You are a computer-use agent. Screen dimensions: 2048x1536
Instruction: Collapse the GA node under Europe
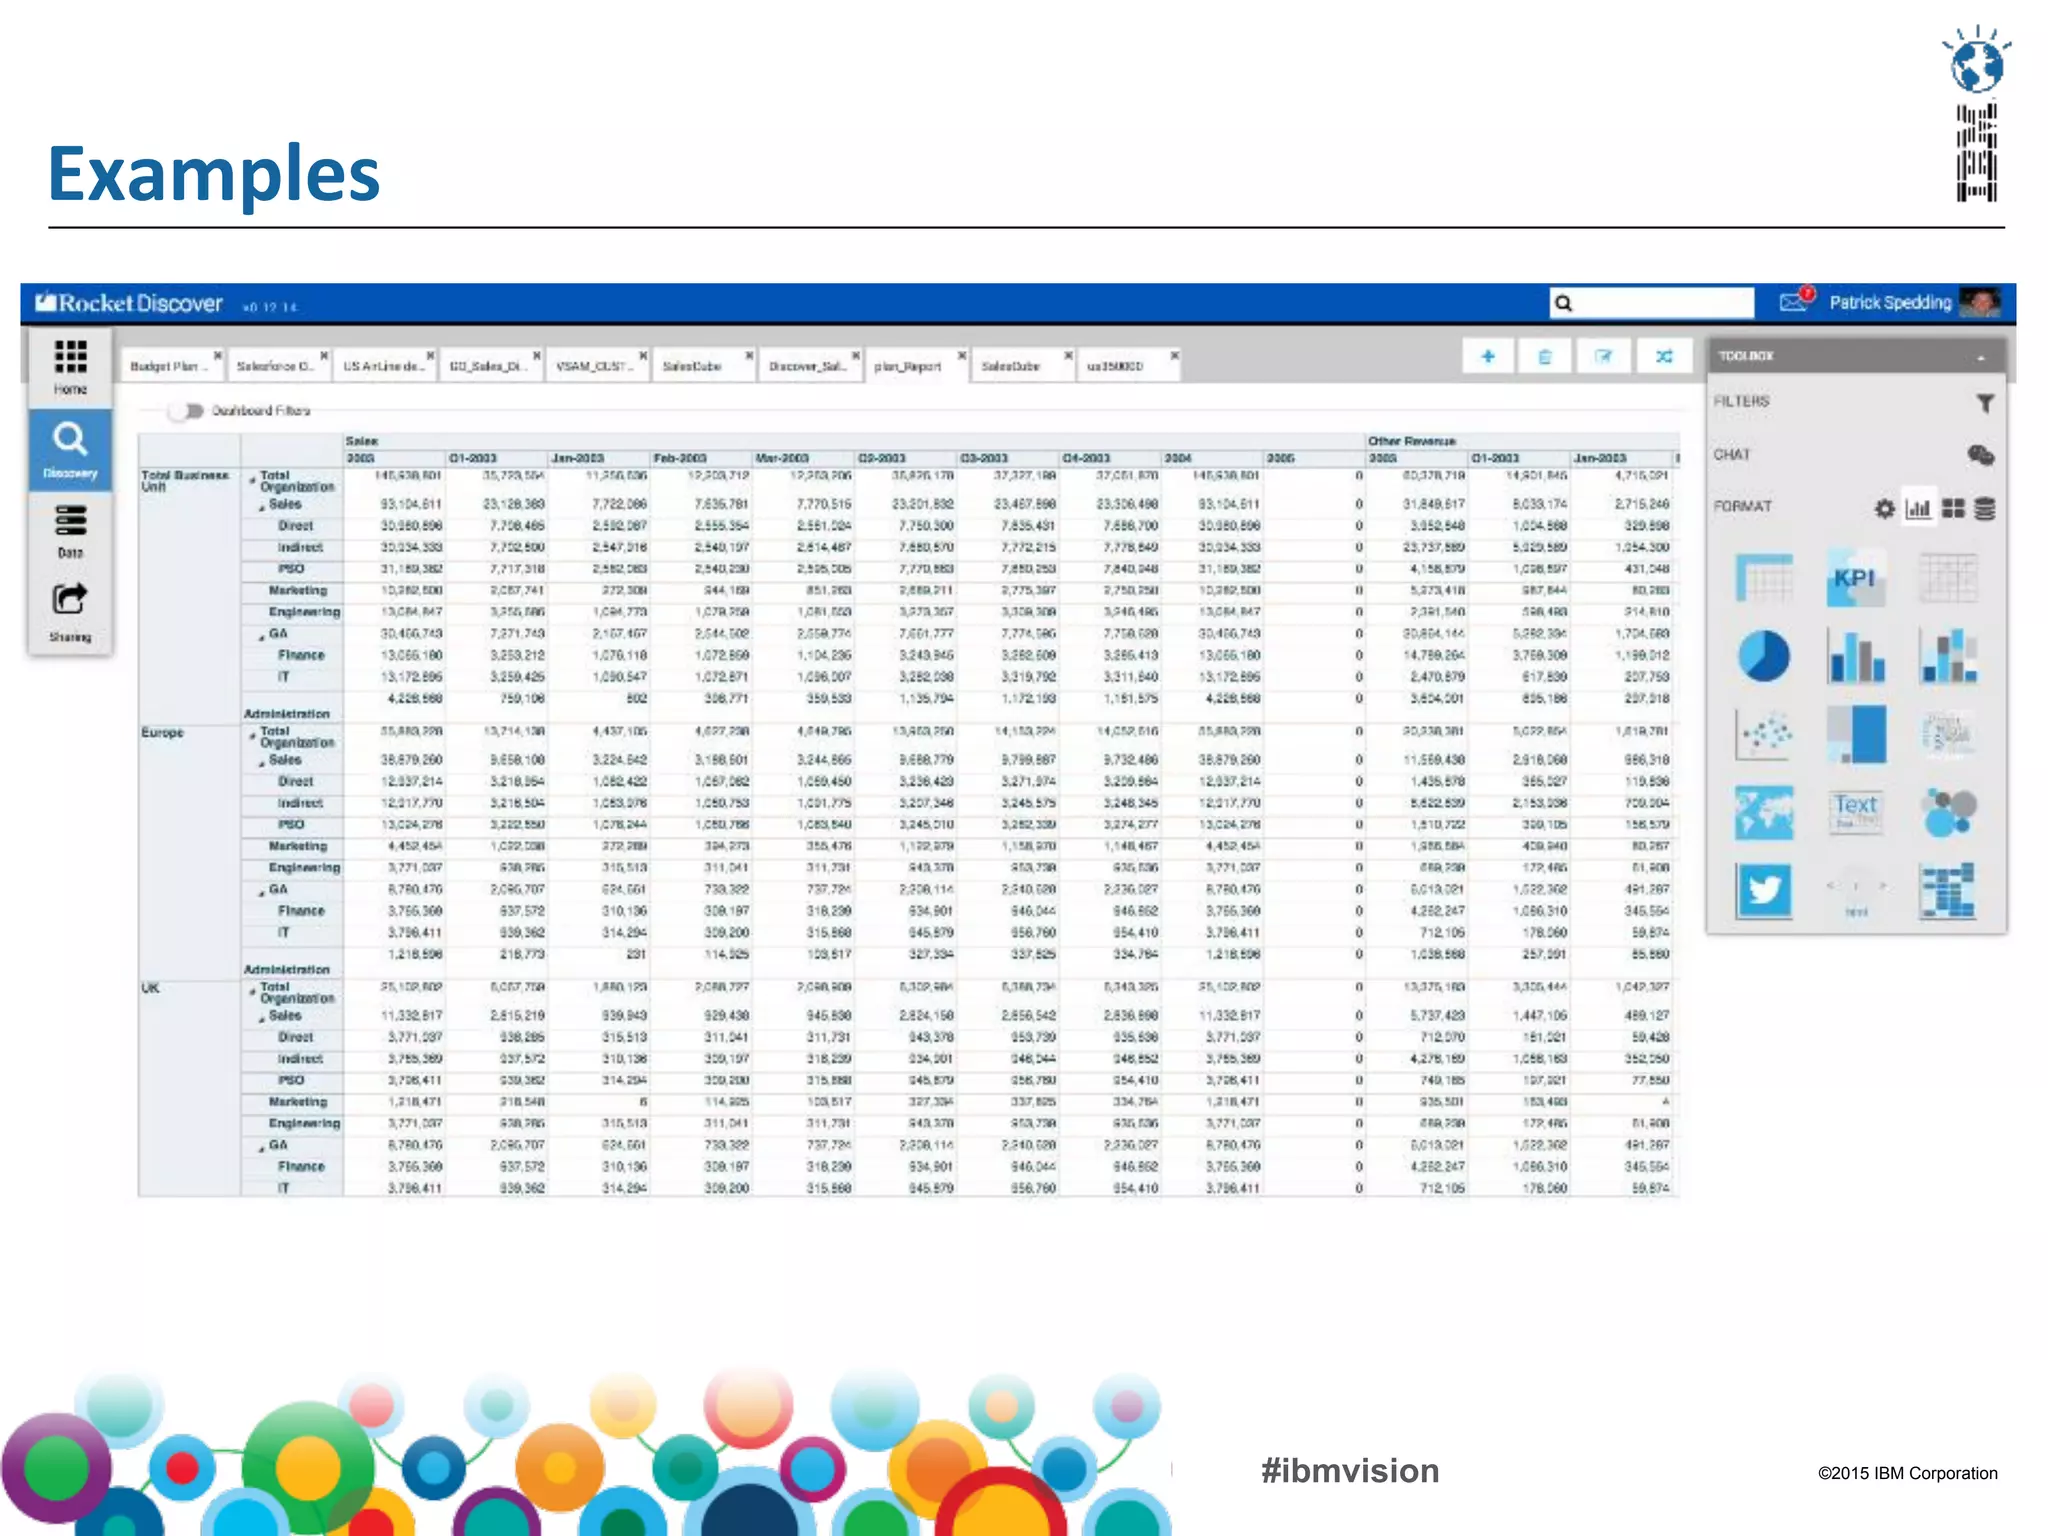click(263, 893)
